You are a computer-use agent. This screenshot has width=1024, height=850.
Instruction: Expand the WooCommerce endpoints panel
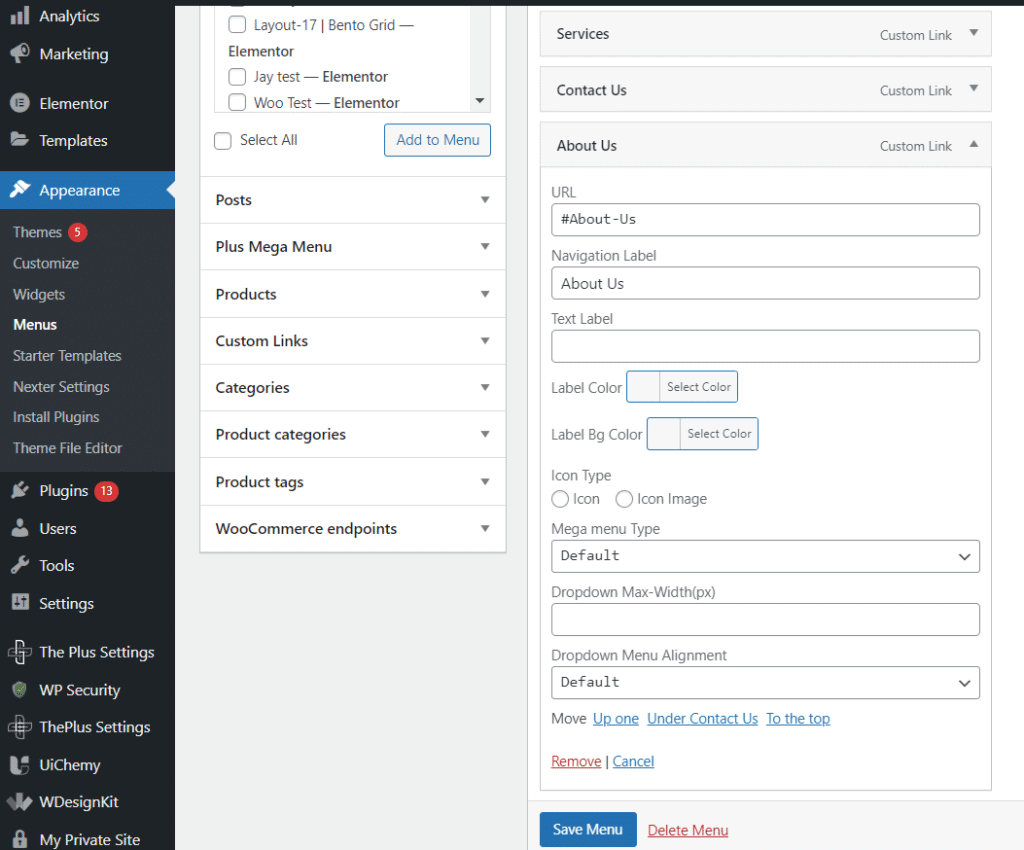(x=353, y=529)
